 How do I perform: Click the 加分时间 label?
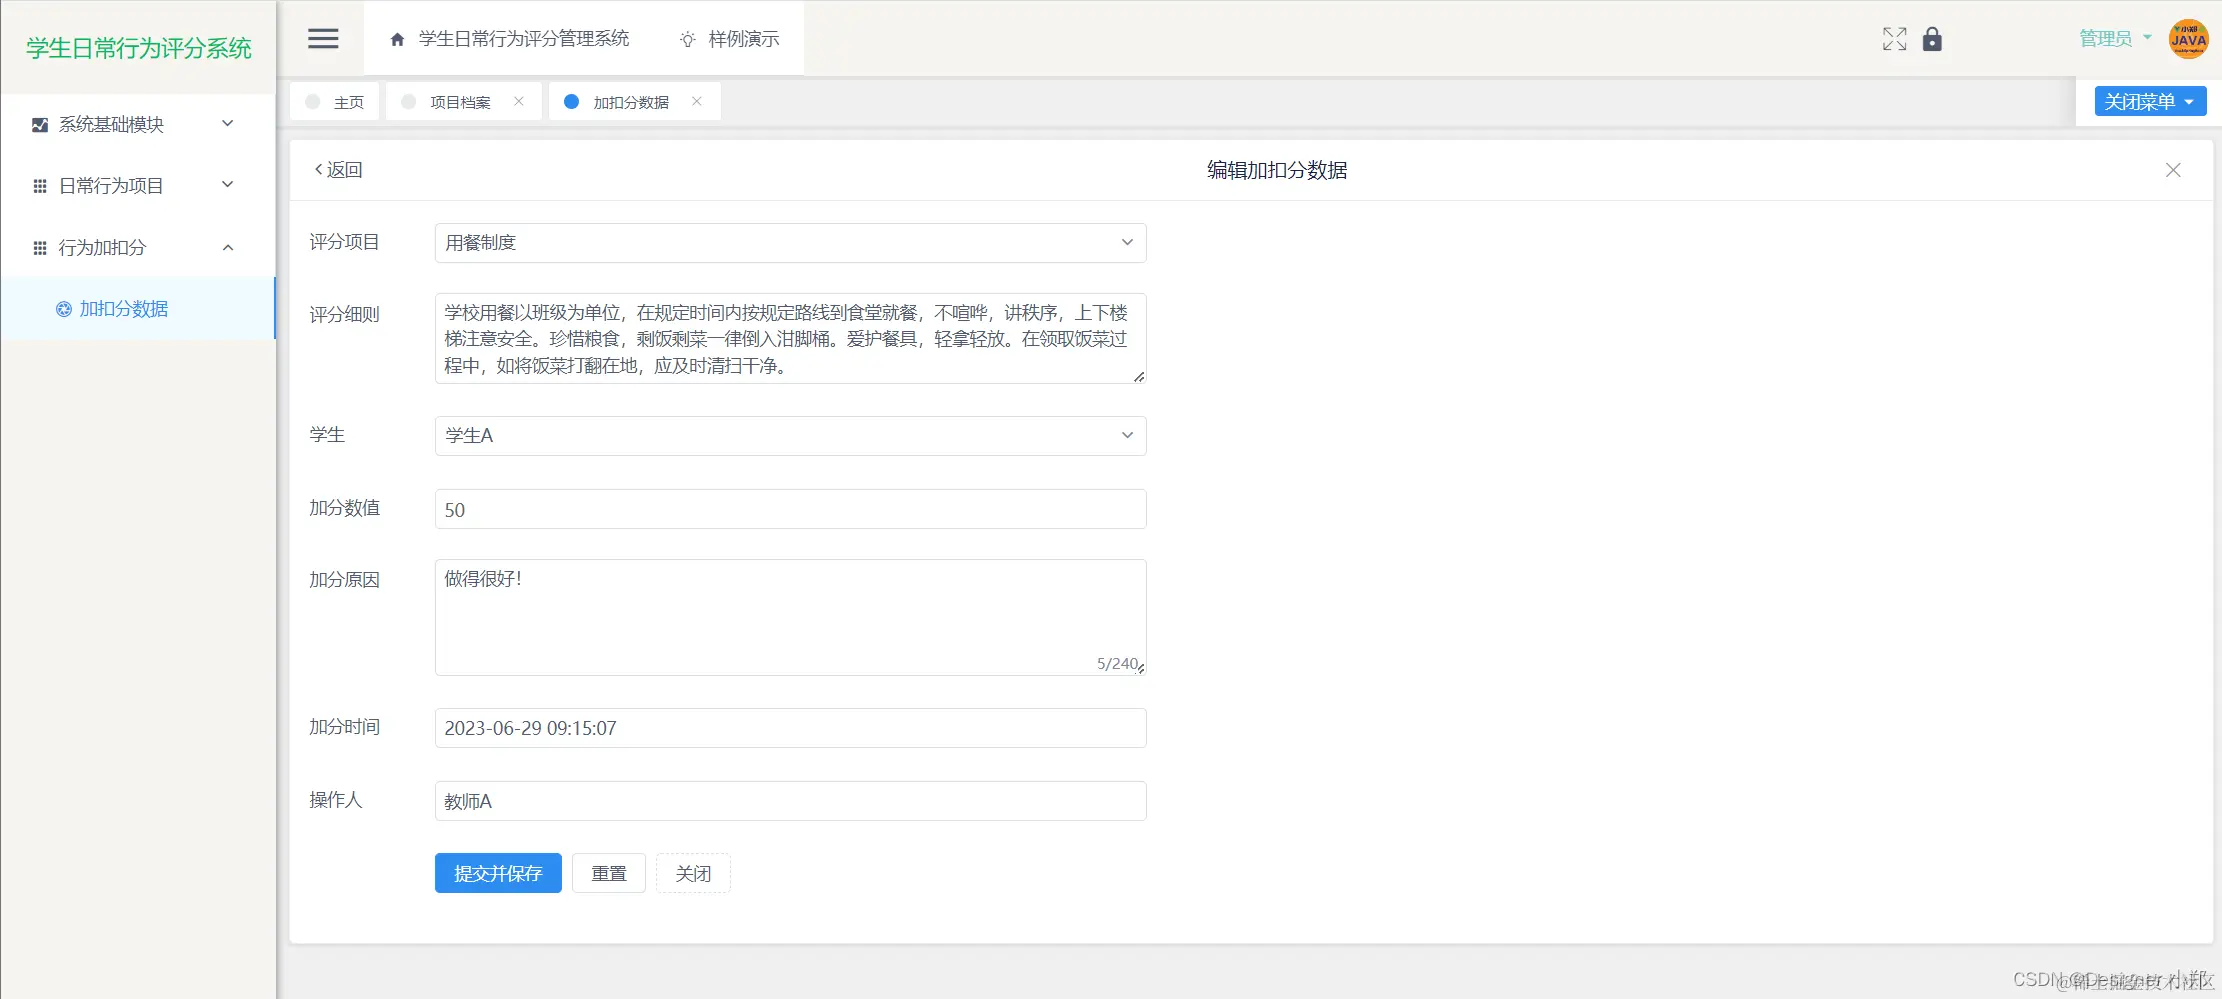345,727
